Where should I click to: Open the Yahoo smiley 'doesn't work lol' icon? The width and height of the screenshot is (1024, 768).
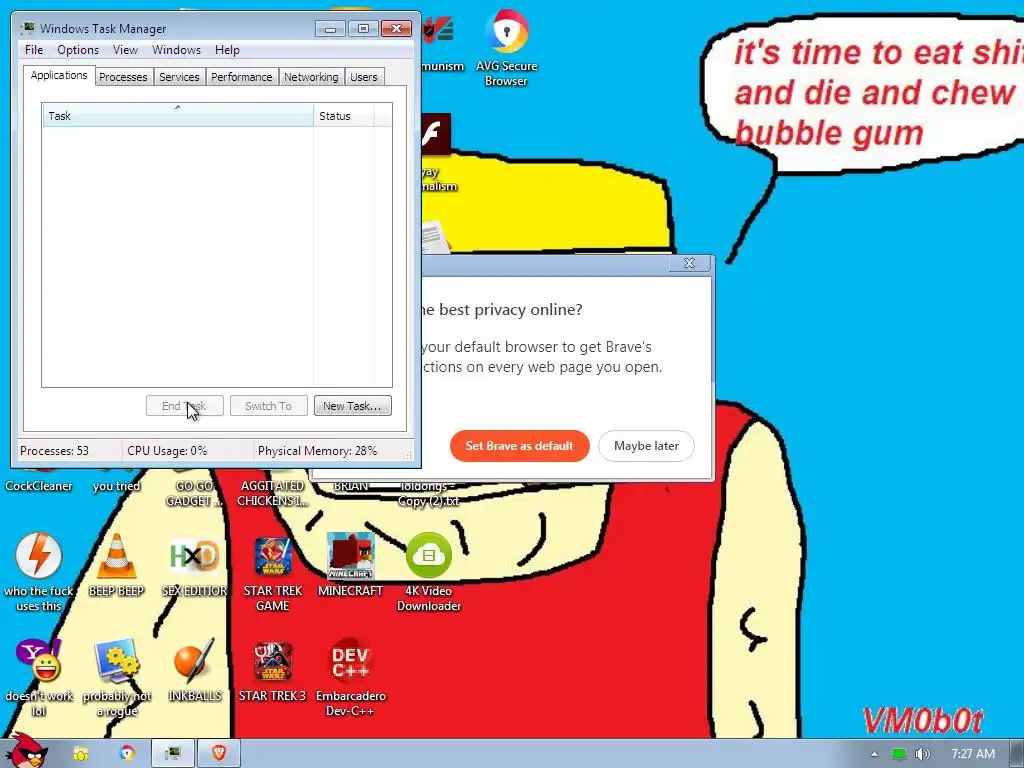coord(39,678)
